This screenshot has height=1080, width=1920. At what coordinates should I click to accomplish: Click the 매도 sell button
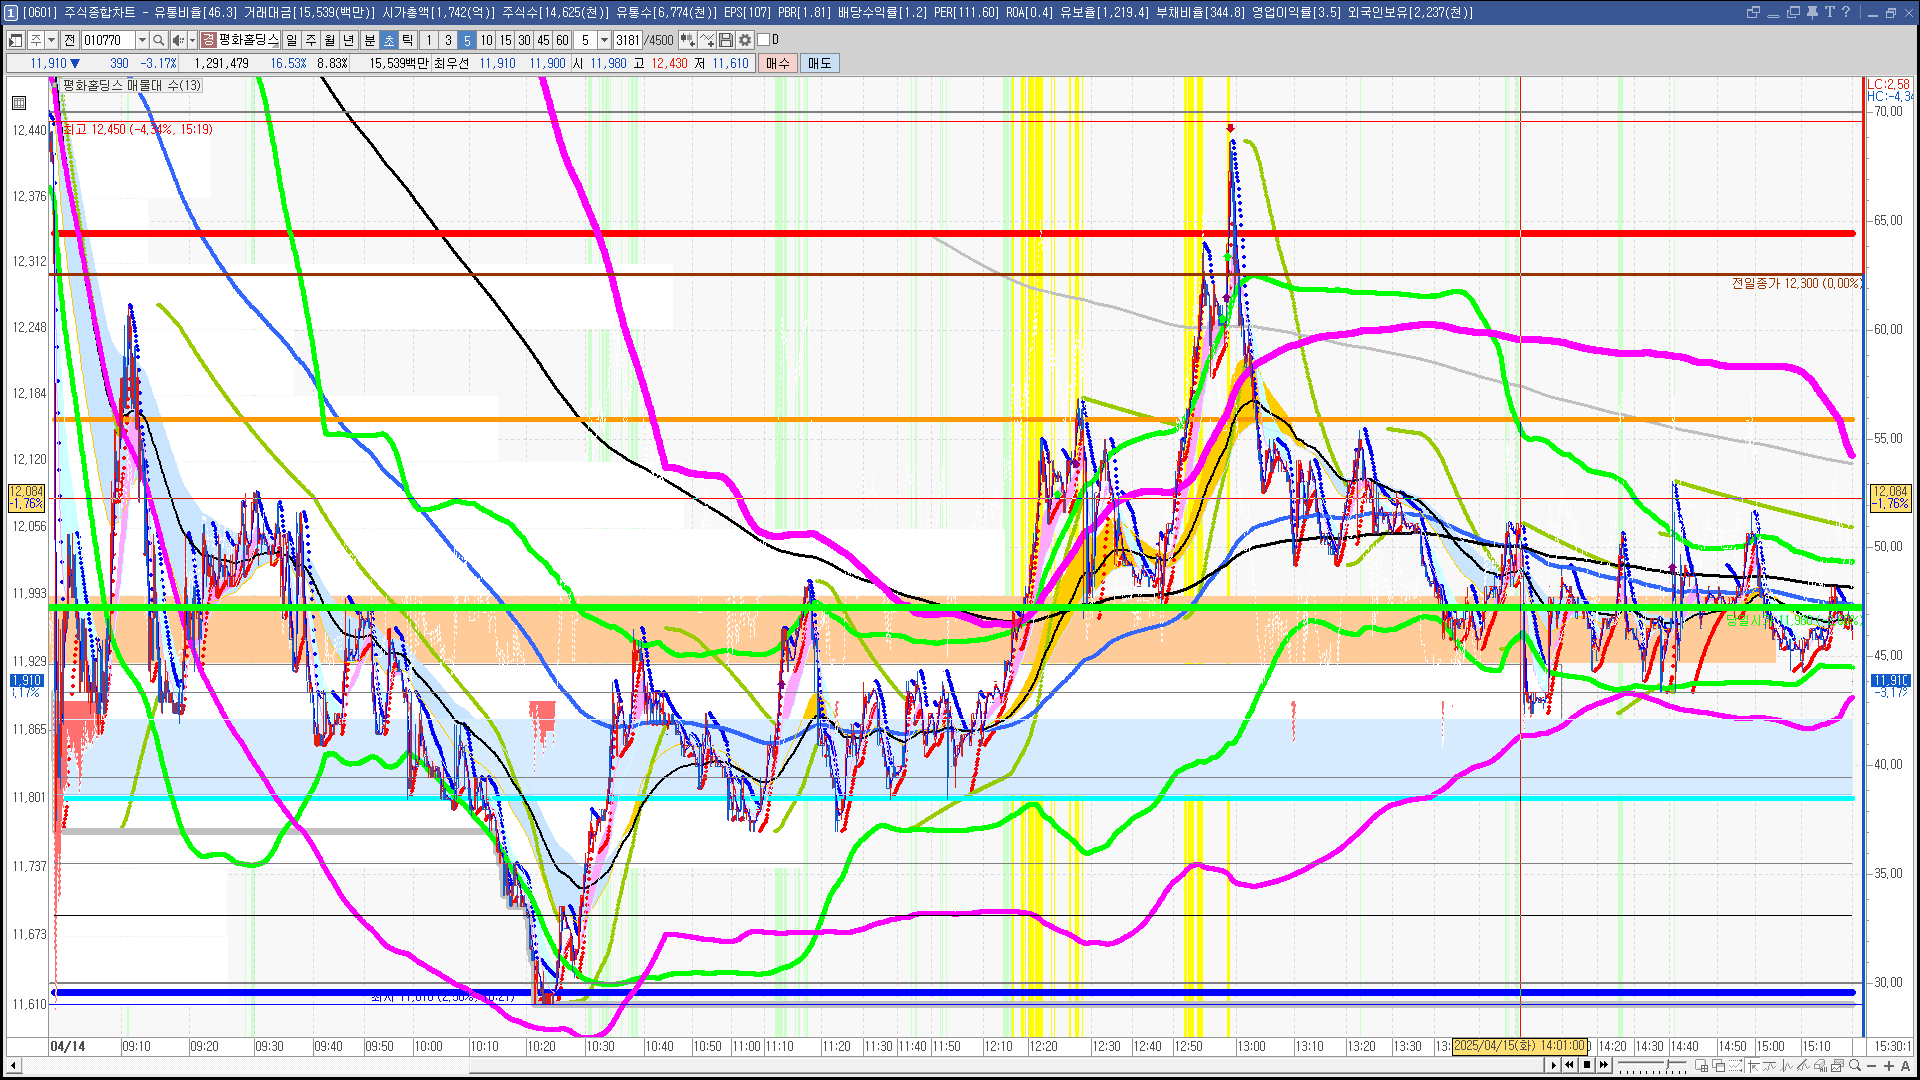tap(819, 63)
